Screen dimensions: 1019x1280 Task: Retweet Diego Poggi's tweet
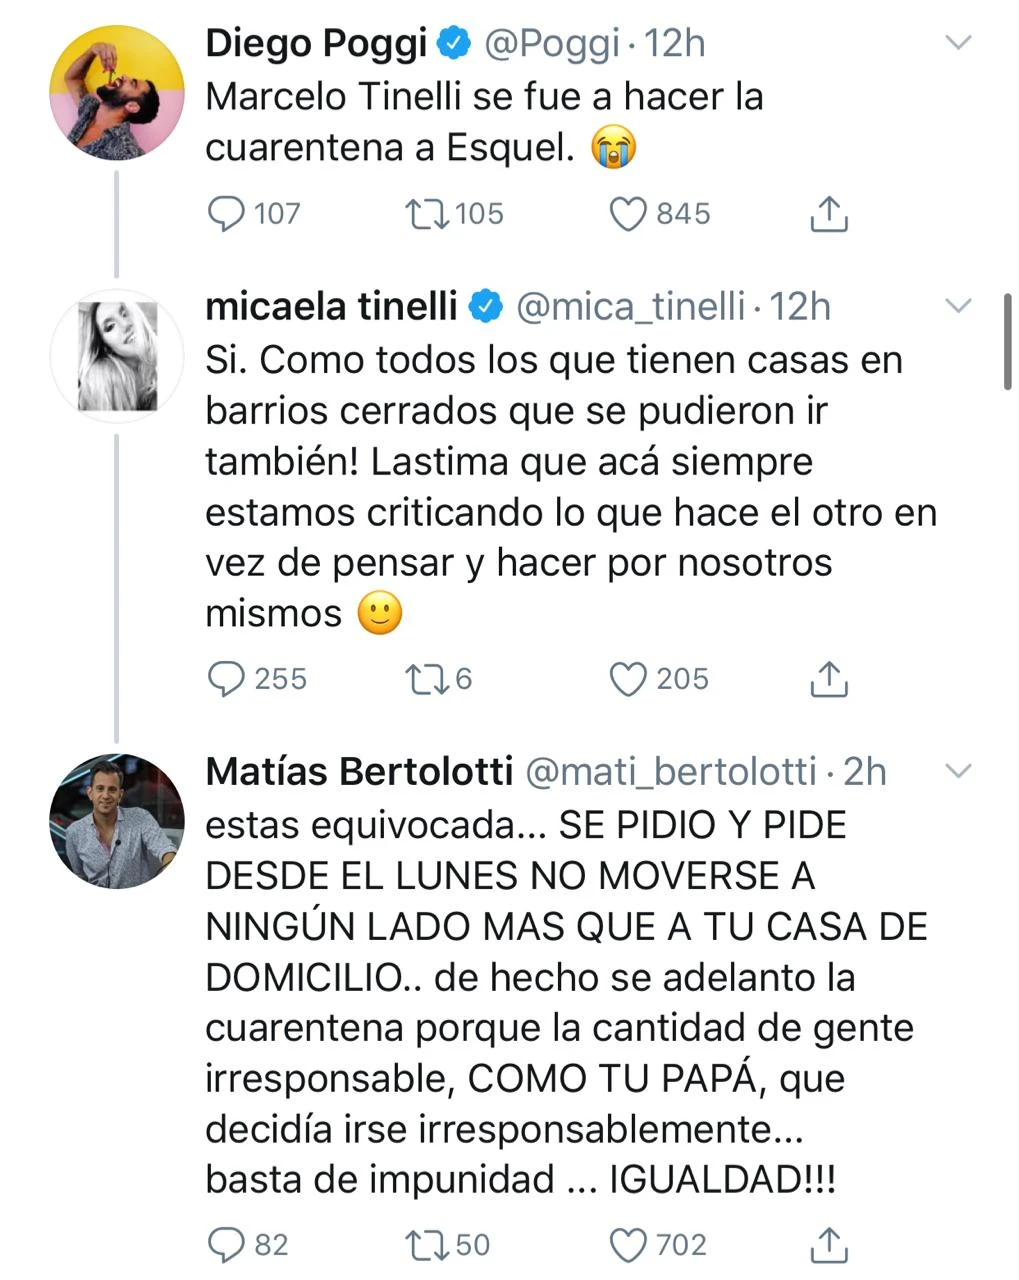tap(427, 214)
